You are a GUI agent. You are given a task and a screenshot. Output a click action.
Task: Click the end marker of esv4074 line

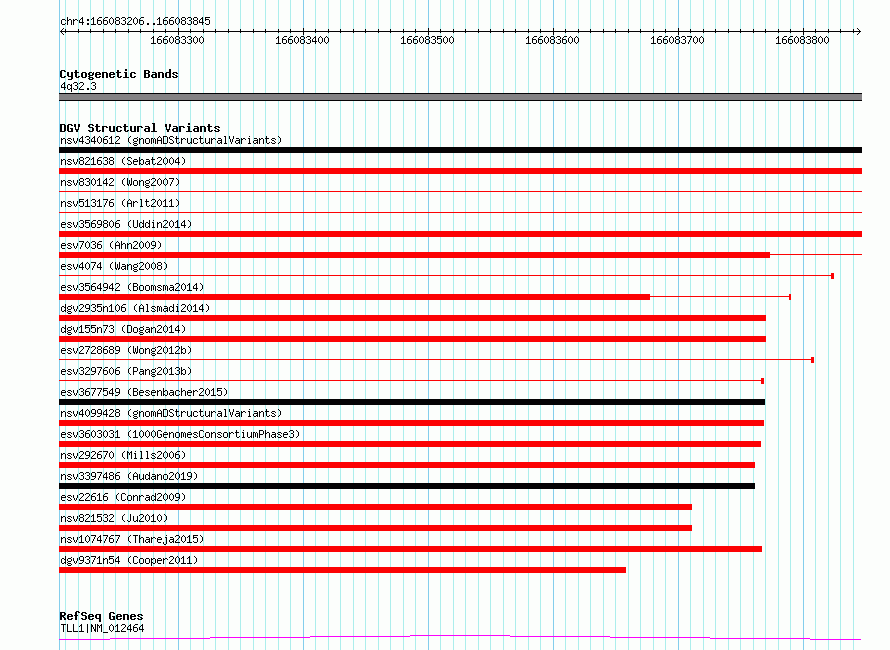pyautogui.click(x=832, y=276)
